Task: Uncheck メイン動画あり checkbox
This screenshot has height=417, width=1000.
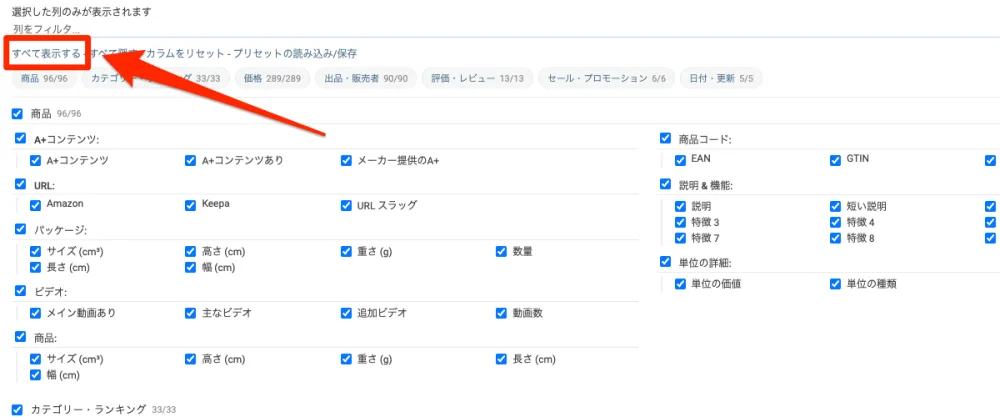Action: click(x=35, y=313)
